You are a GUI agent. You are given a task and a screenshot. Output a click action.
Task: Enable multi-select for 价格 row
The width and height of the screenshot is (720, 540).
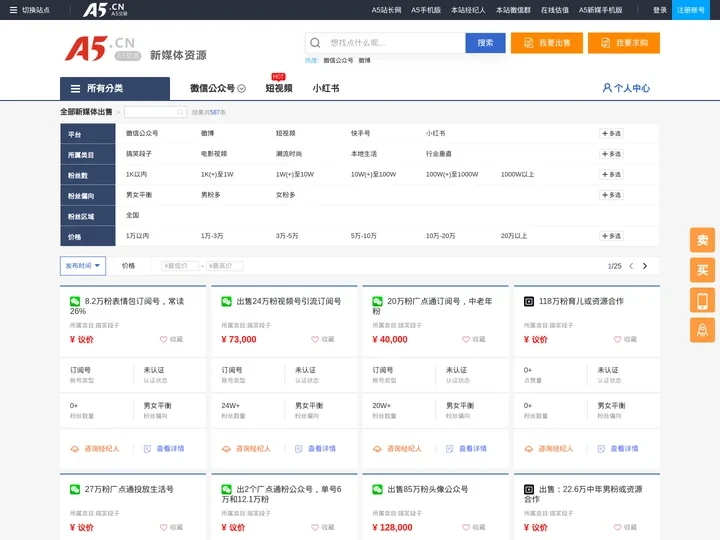point(611,236)
